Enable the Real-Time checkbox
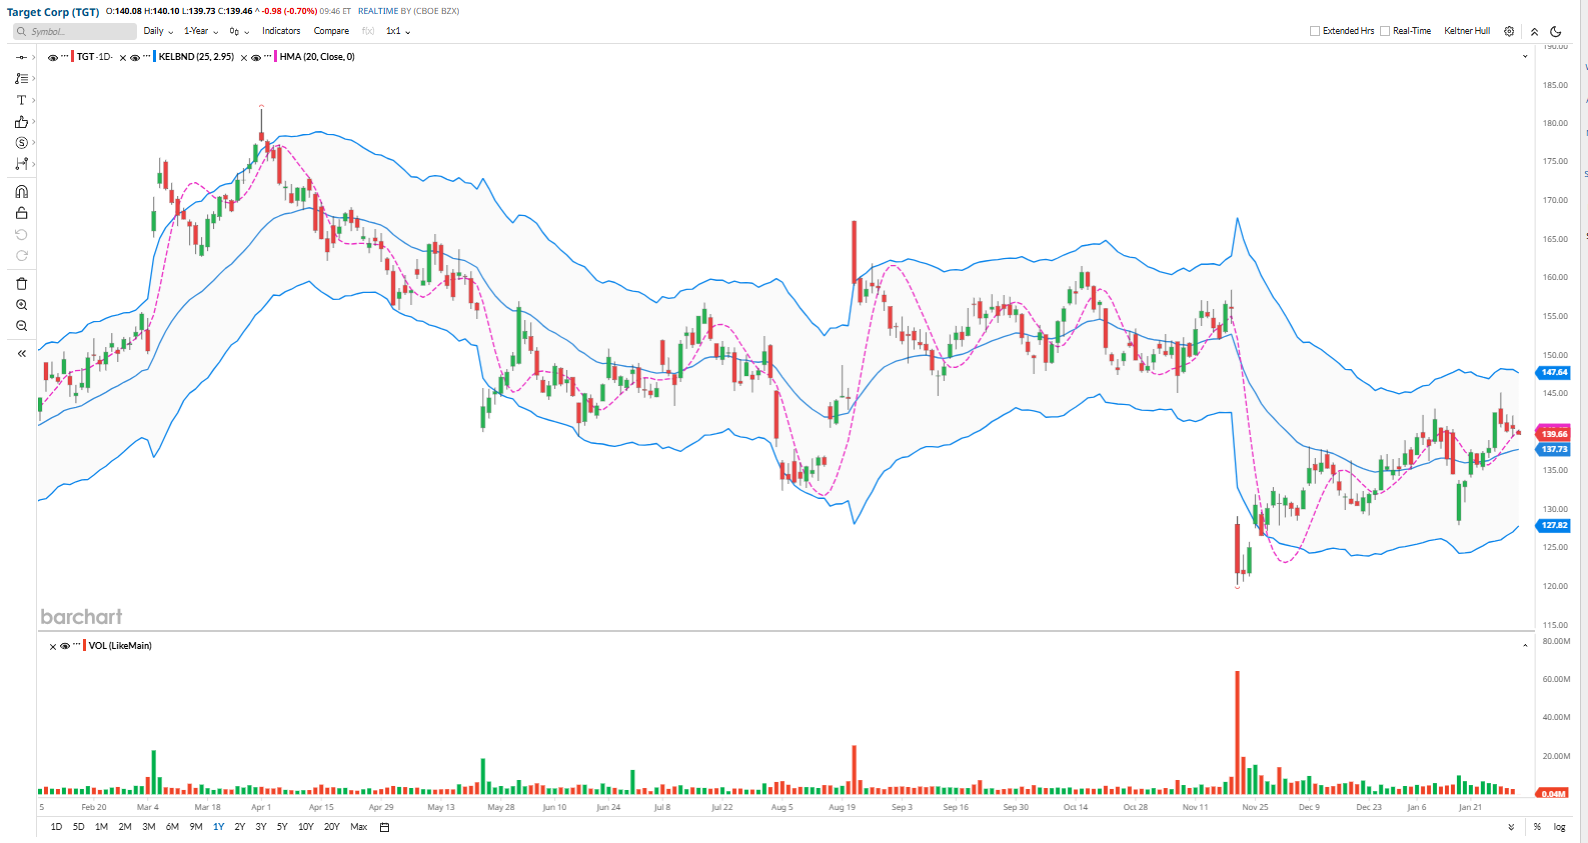 pyautogui.click(x=1385, y=31)
